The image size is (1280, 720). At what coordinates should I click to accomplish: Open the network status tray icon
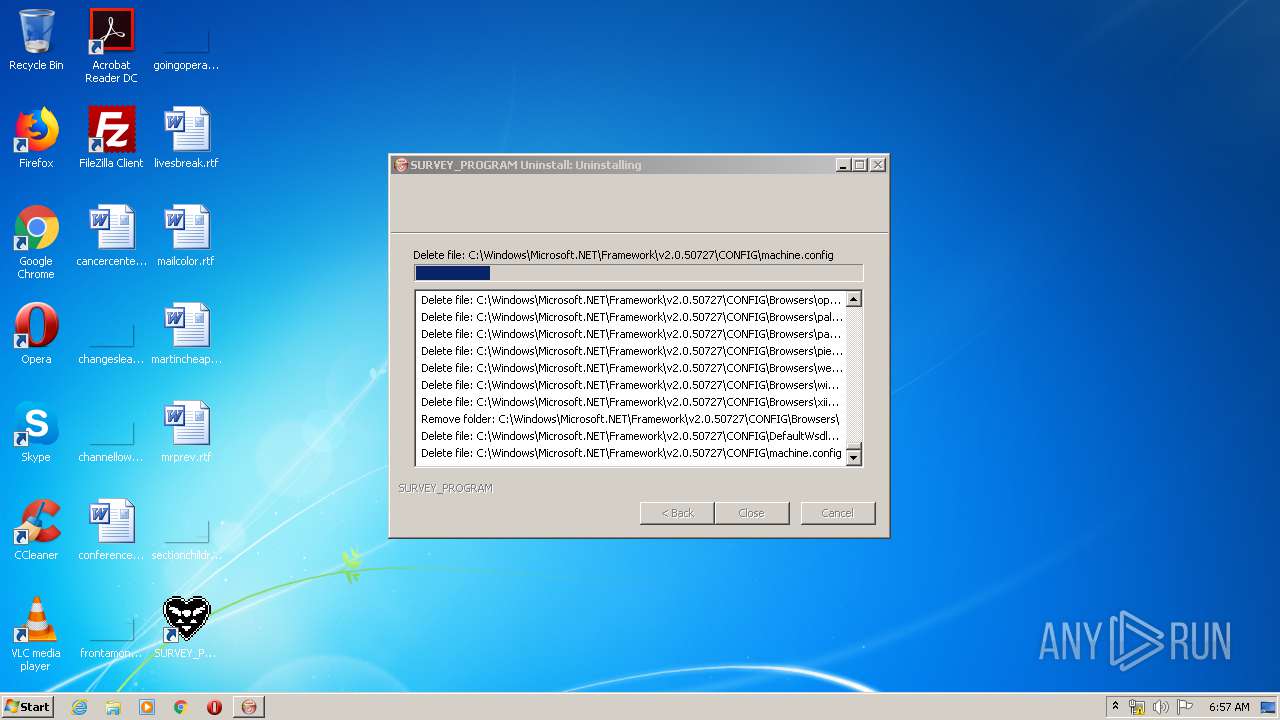(x=1137, y=707)
